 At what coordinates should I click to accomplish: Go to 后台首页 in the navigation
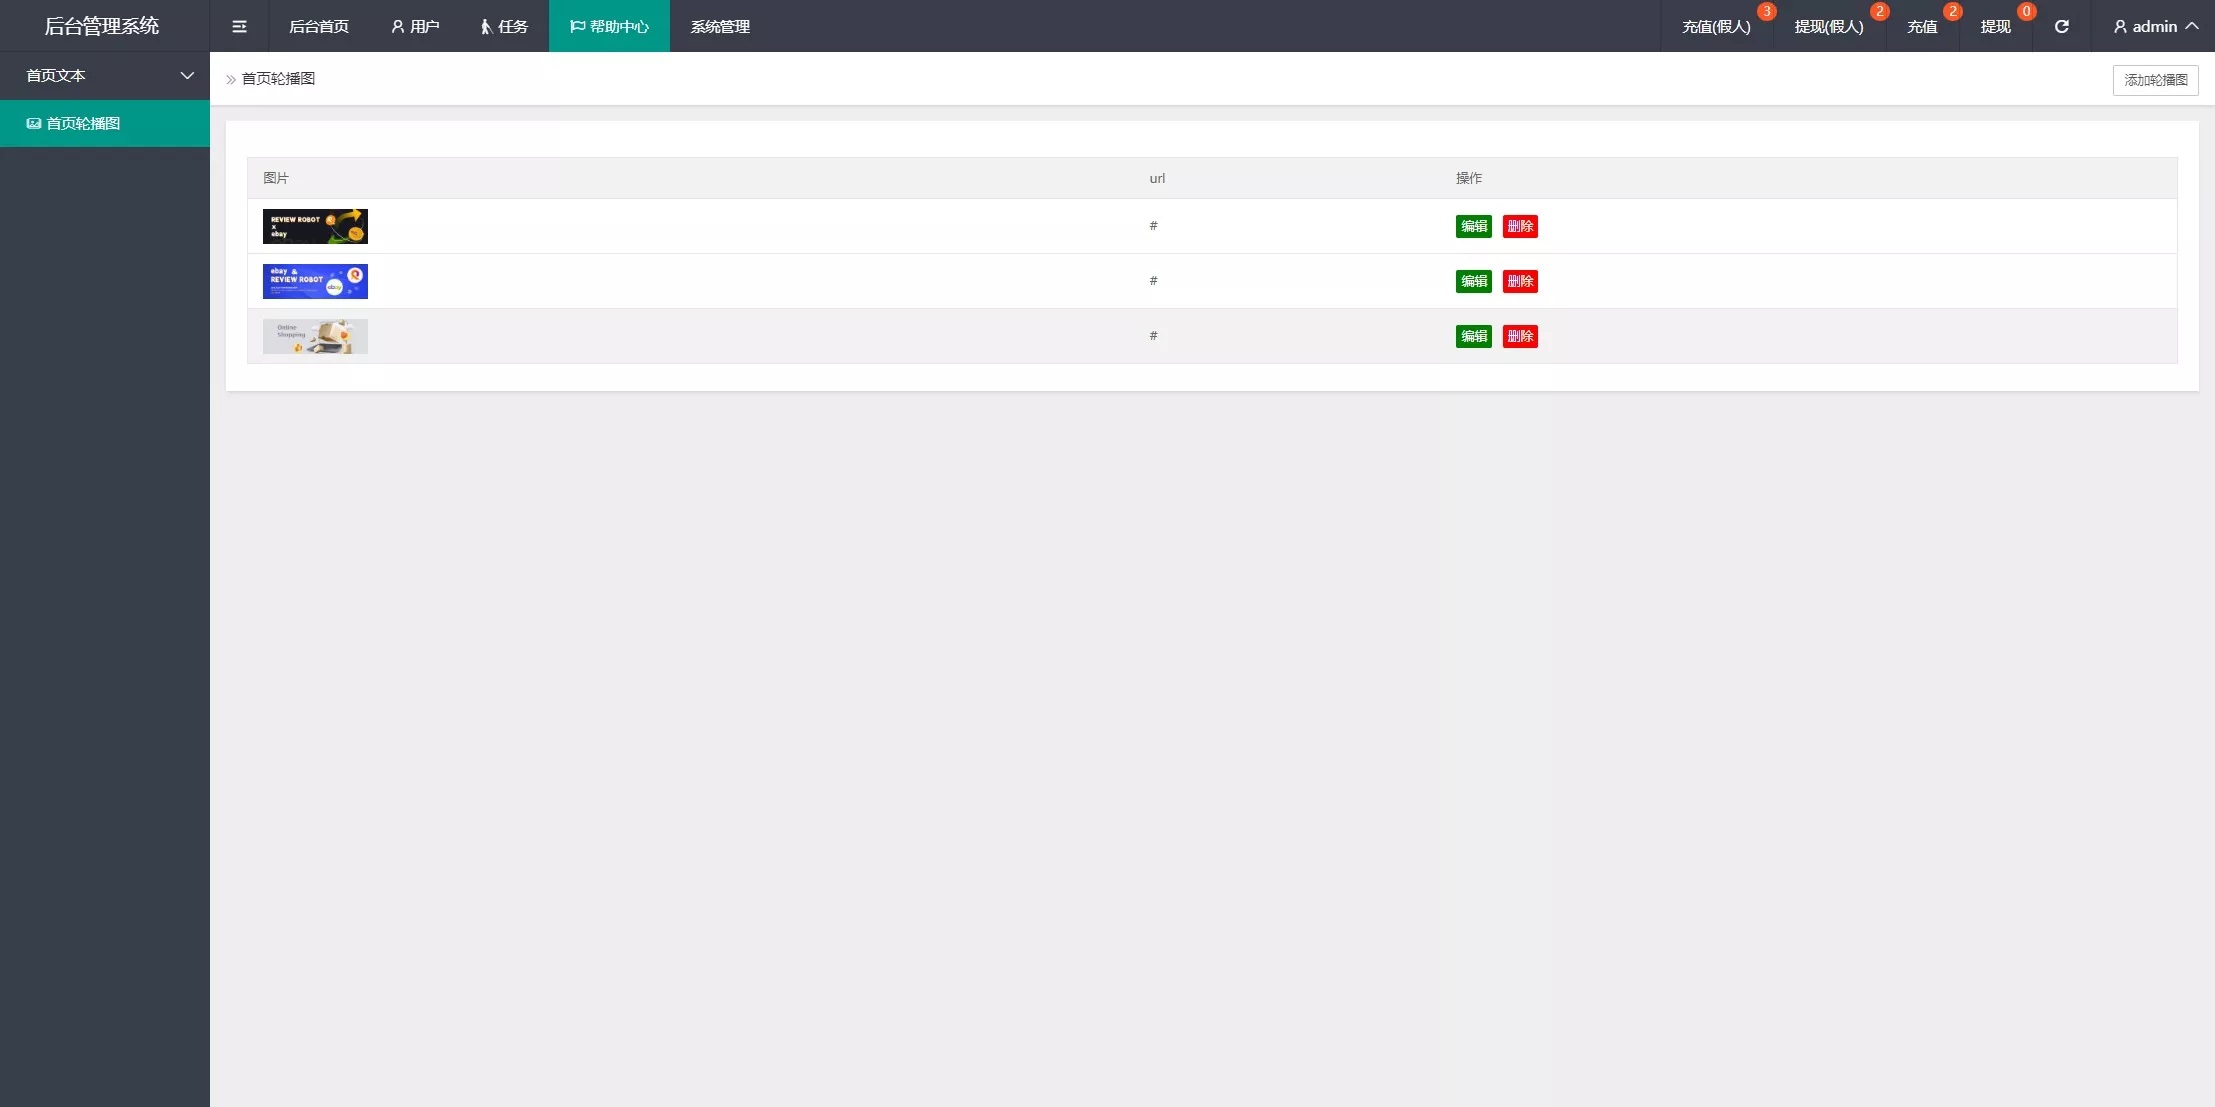pos(319,27)
